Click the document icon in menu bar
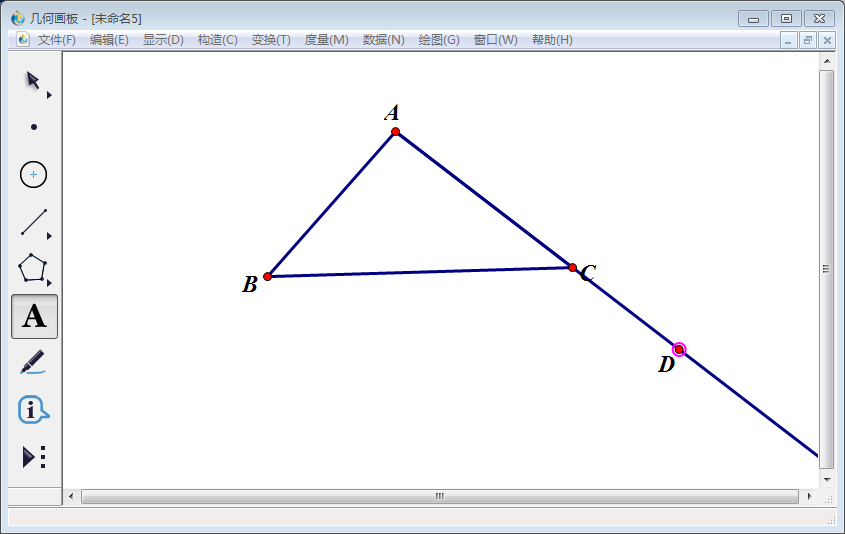845x534 pixels. 23,39
